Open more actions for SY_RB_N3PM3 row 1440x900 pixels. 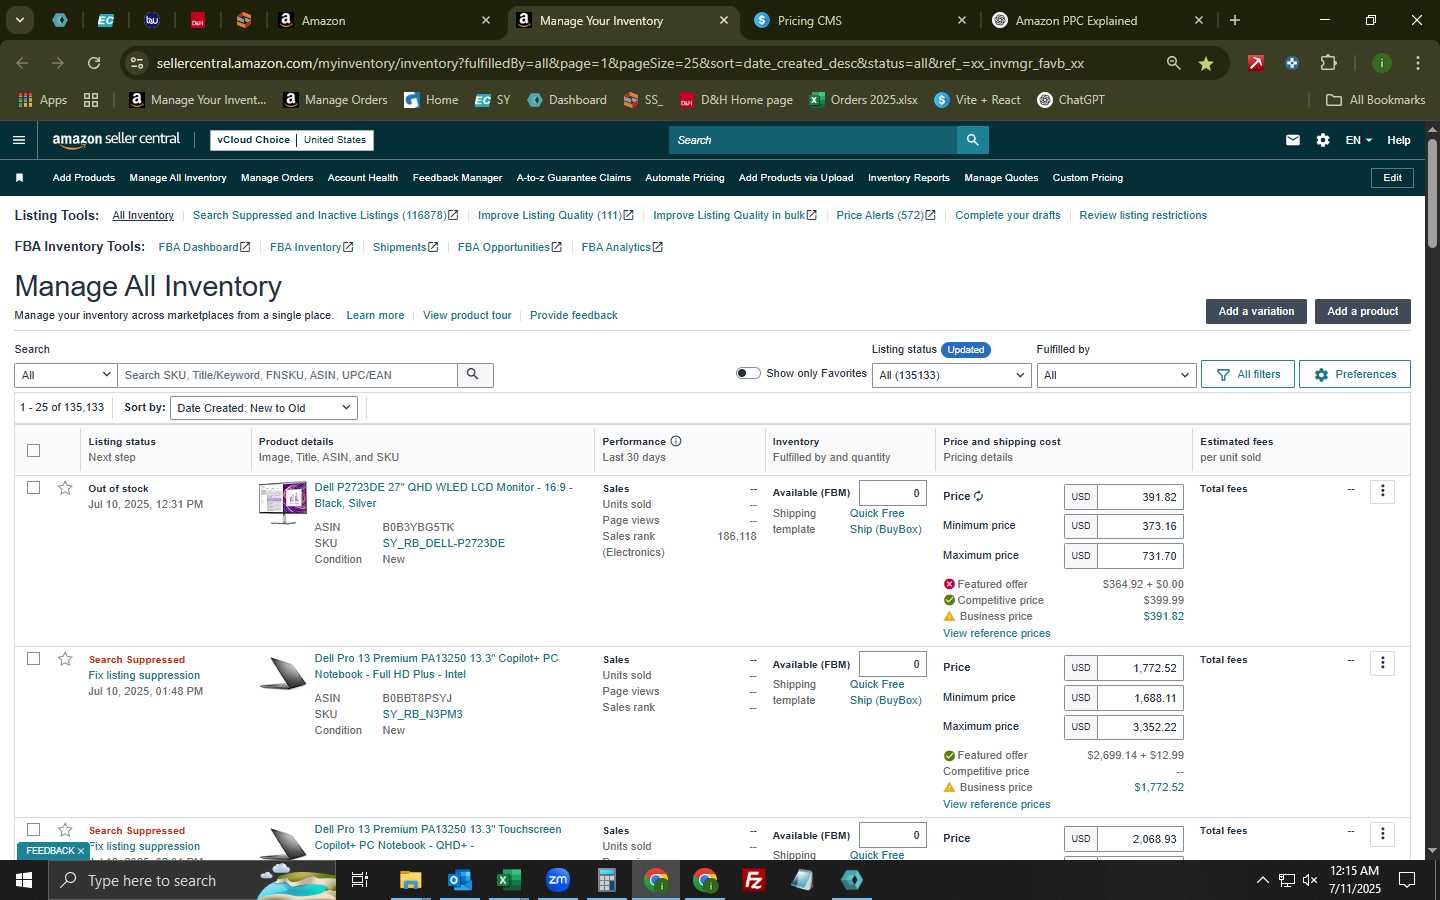(x=1382, y=663)
